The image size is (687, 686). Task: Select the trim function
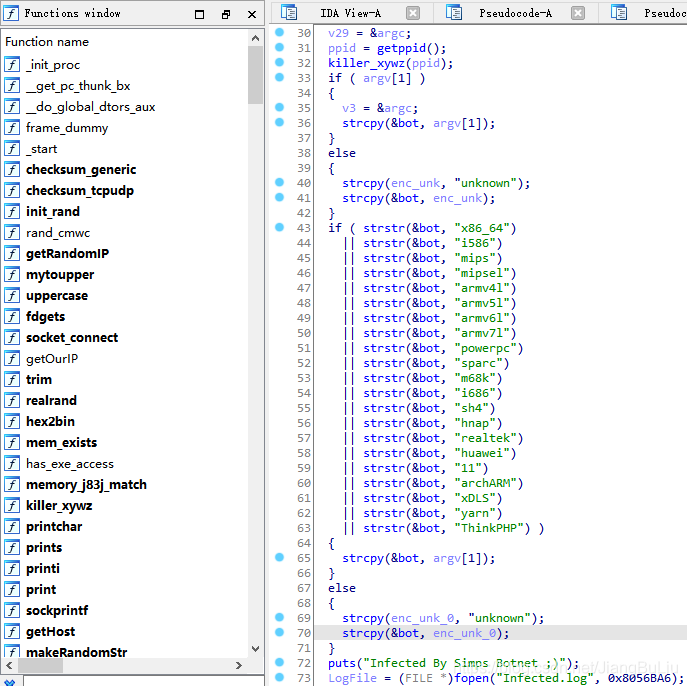click(x=39, y=379)
